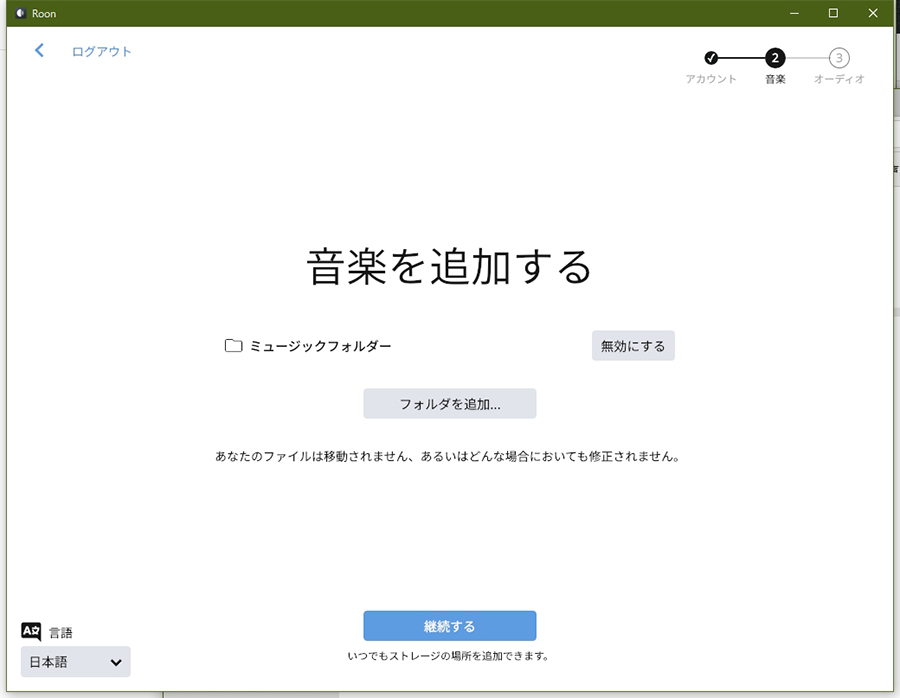The width and height of the screenshot is (900, 698).
Task: Select the step 3 circle indicator
Action: pyautogui.click(x=839, y=58)
